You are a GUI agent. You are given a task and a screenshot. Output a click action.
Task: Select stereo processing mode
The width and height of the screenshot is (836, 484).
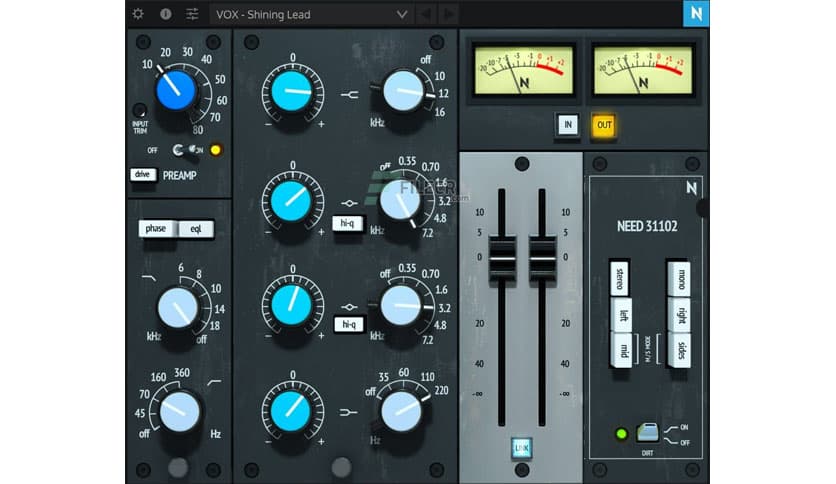620,278
